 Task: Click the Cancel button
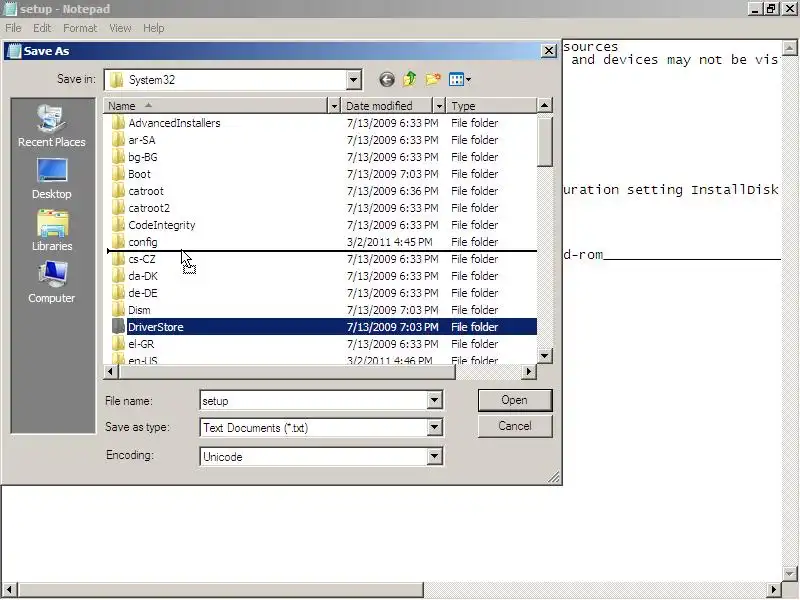point(515,426)
